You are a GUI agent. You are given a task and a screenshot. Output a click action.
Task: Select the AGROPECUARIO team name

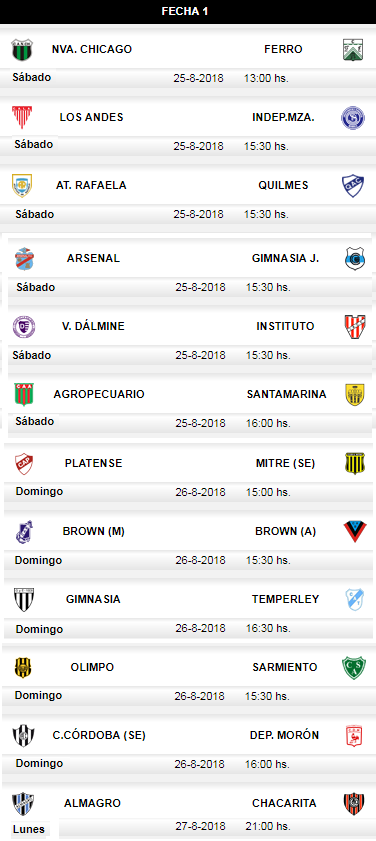pyautogui.click(x=99, y=394)
